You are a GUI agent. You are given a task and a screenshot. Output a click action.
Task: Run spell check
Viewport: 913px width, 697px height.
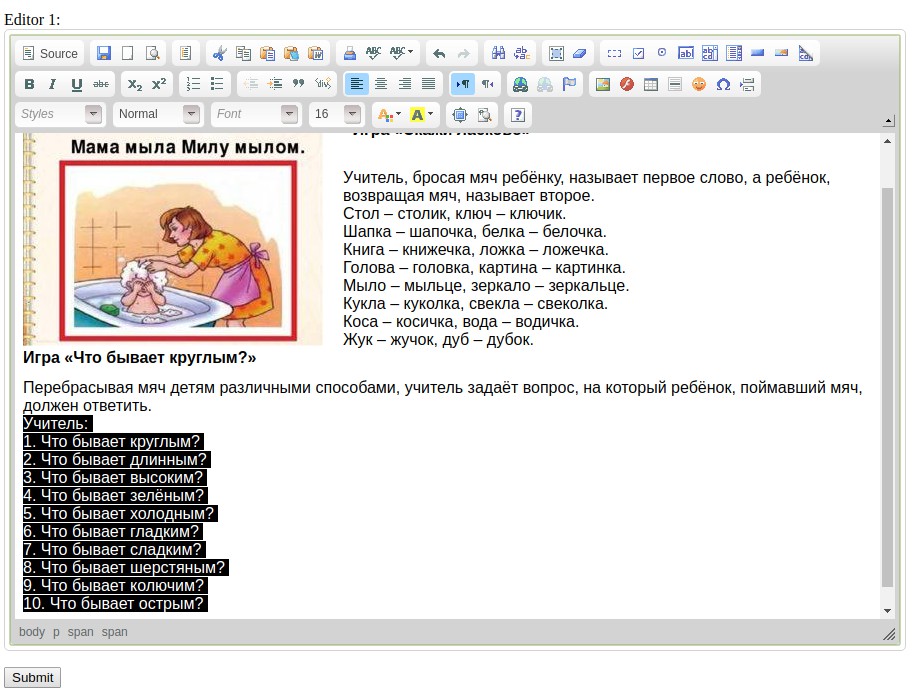pos(374,54)
